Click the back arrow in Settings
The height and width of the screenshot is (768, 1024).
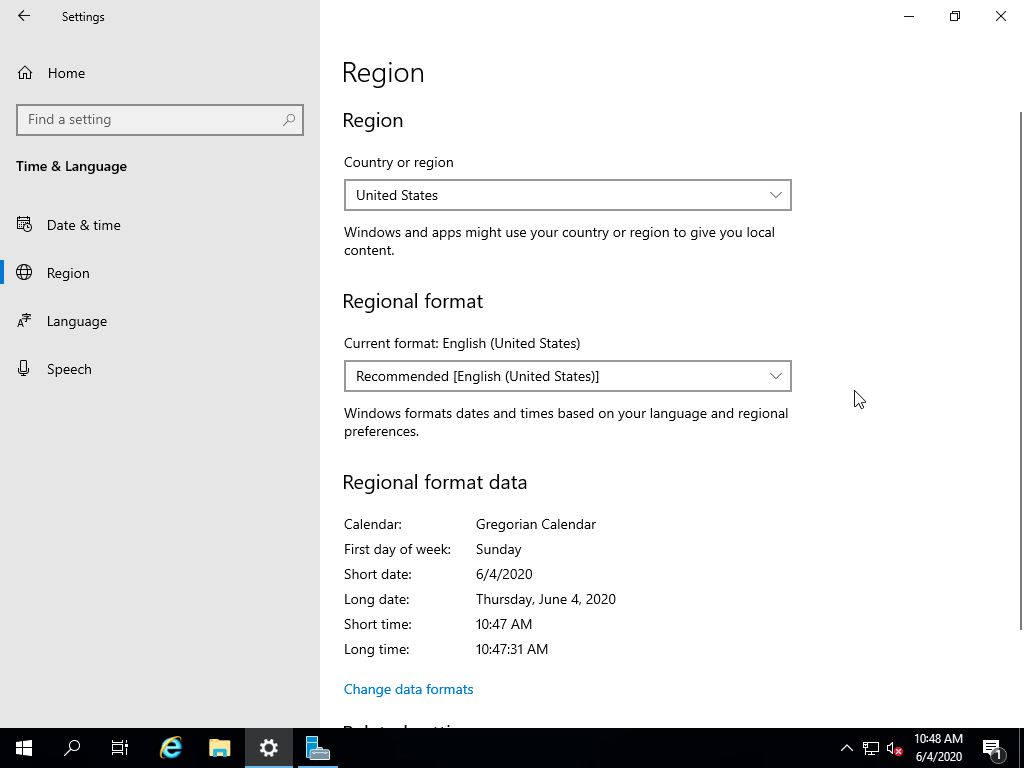(24, 16)
